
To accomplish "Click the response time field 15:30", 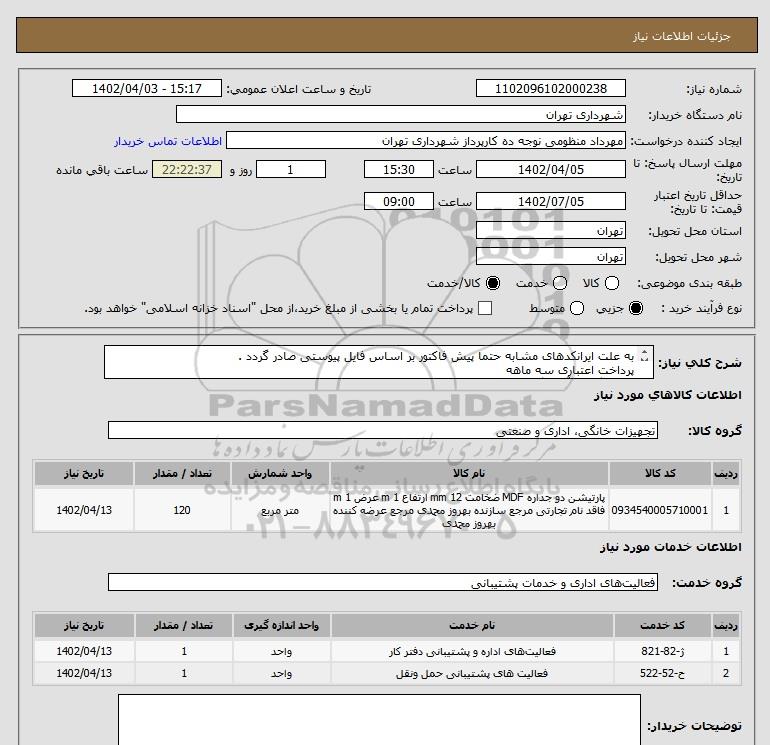I will pyautogui.click(x=399, y=169).
